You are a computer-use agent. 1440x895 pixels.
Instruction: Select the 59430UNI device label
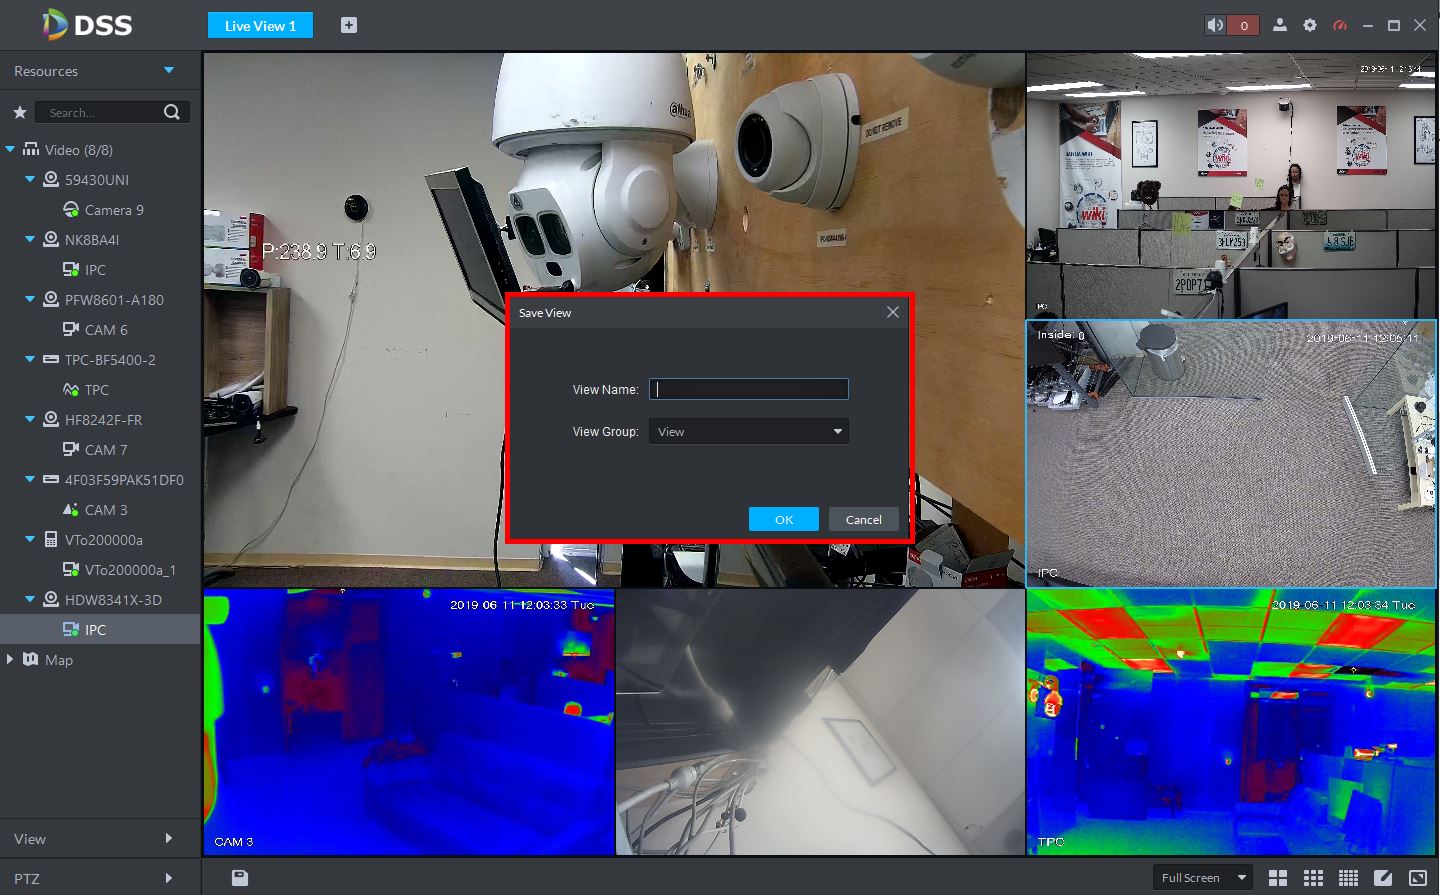coord(97,180)
